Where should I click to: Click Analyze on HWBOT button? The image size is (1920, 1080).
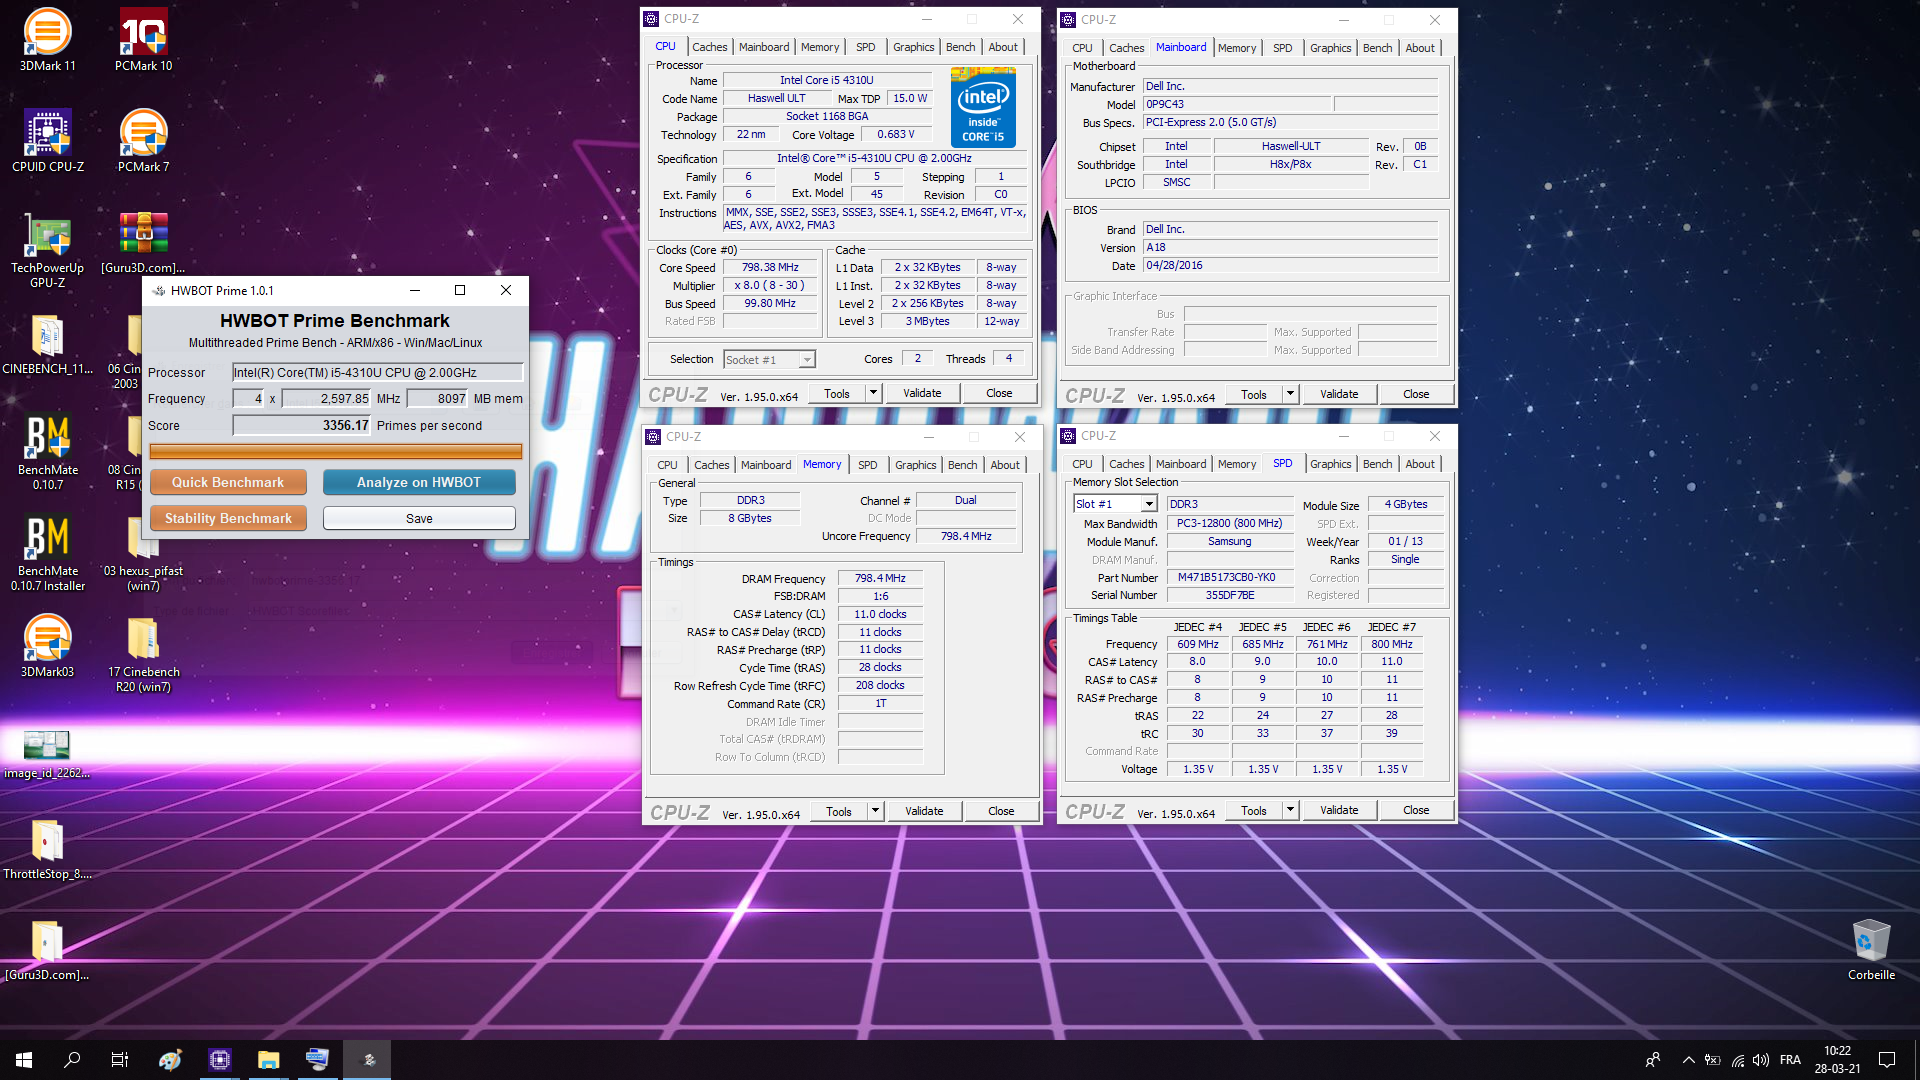click(x=419, y=482)
